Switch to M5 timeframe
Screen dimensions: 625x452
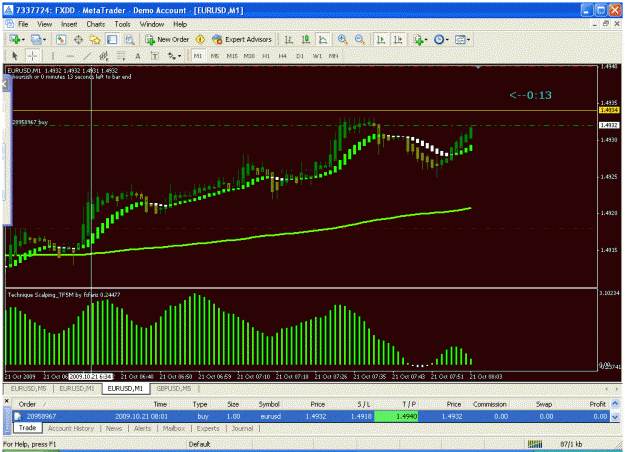[x=215, y=56]
